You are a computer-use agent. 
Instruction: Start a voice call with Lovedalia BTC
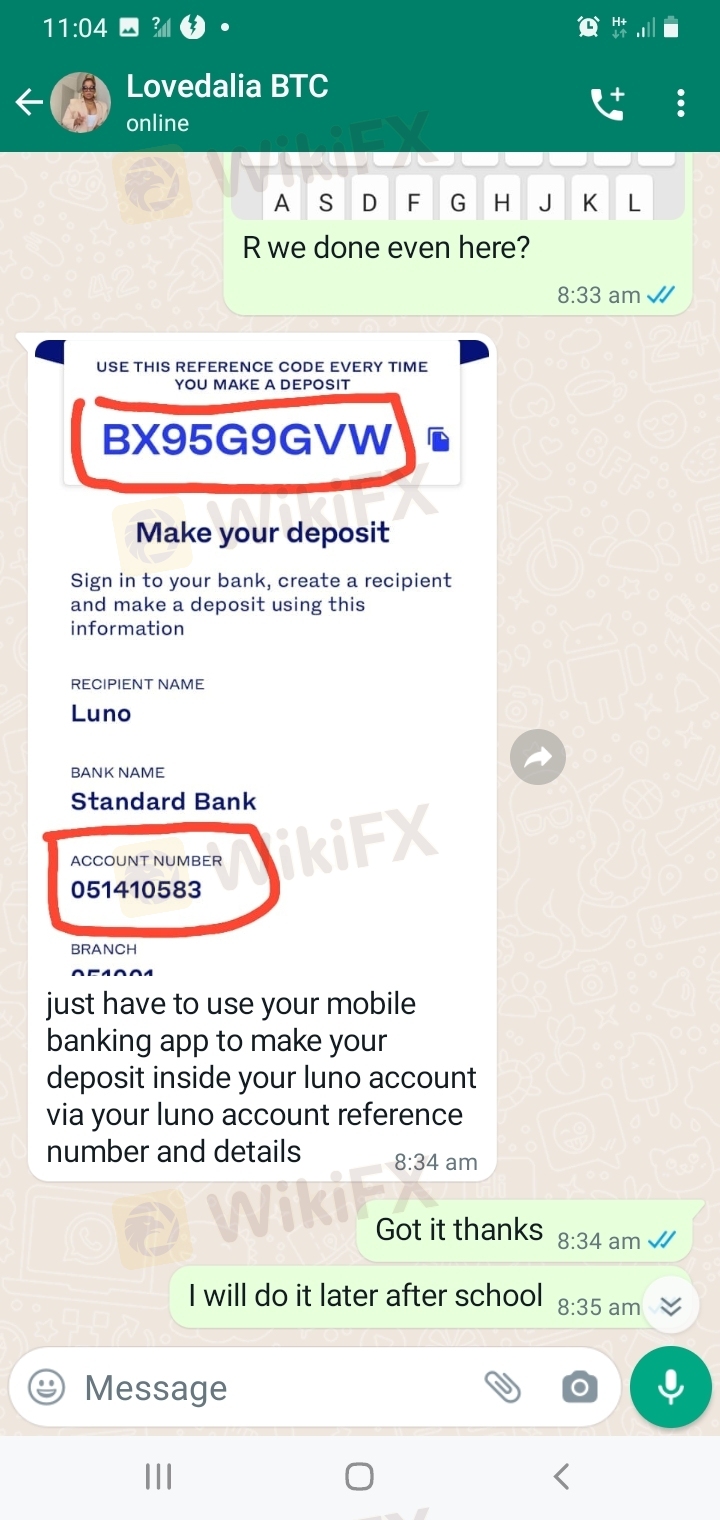click(607, 102)
